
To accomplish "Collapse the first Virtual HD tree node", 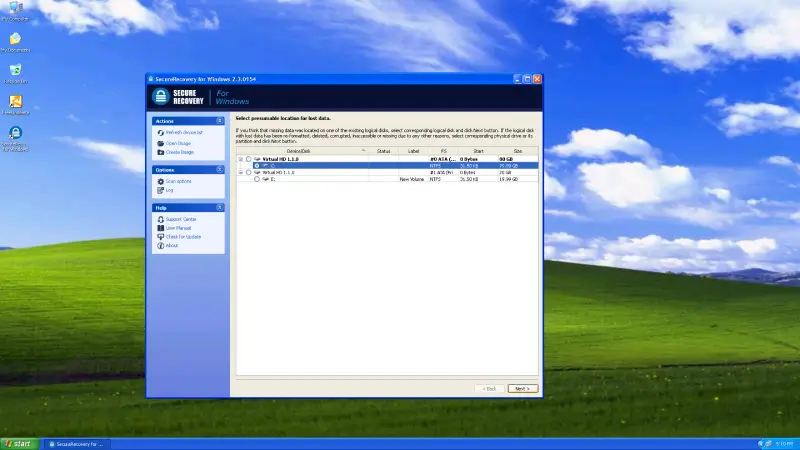I will (240, 159).
